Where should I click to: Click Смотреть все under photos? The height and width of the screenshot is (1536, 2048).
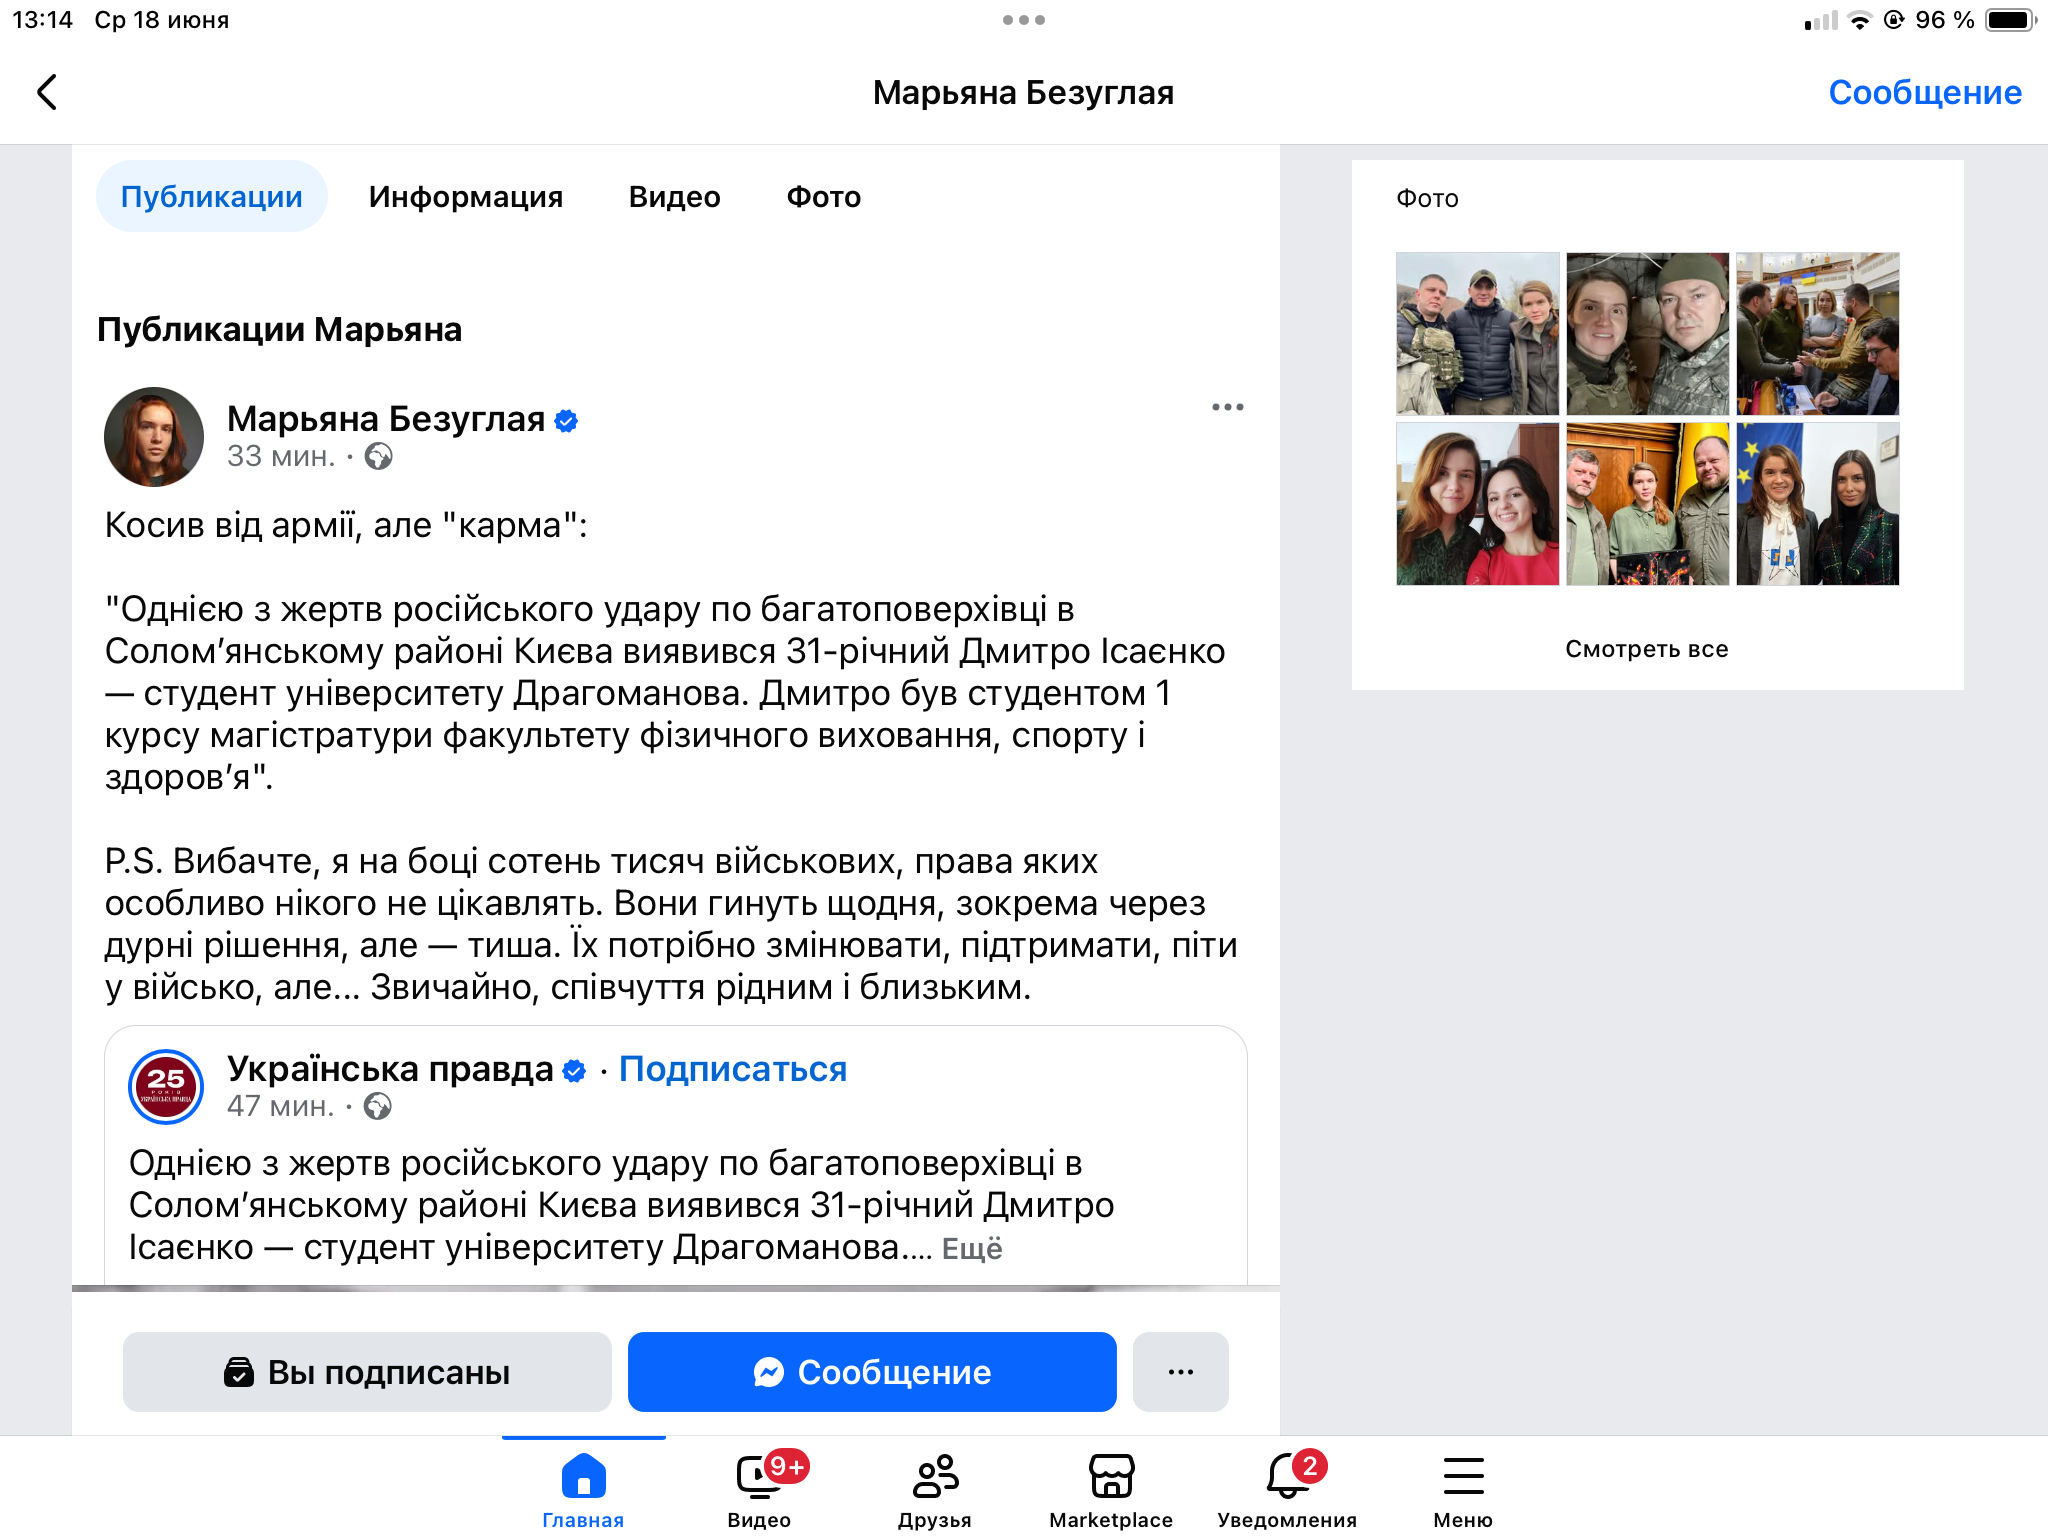coord(1647,649)
